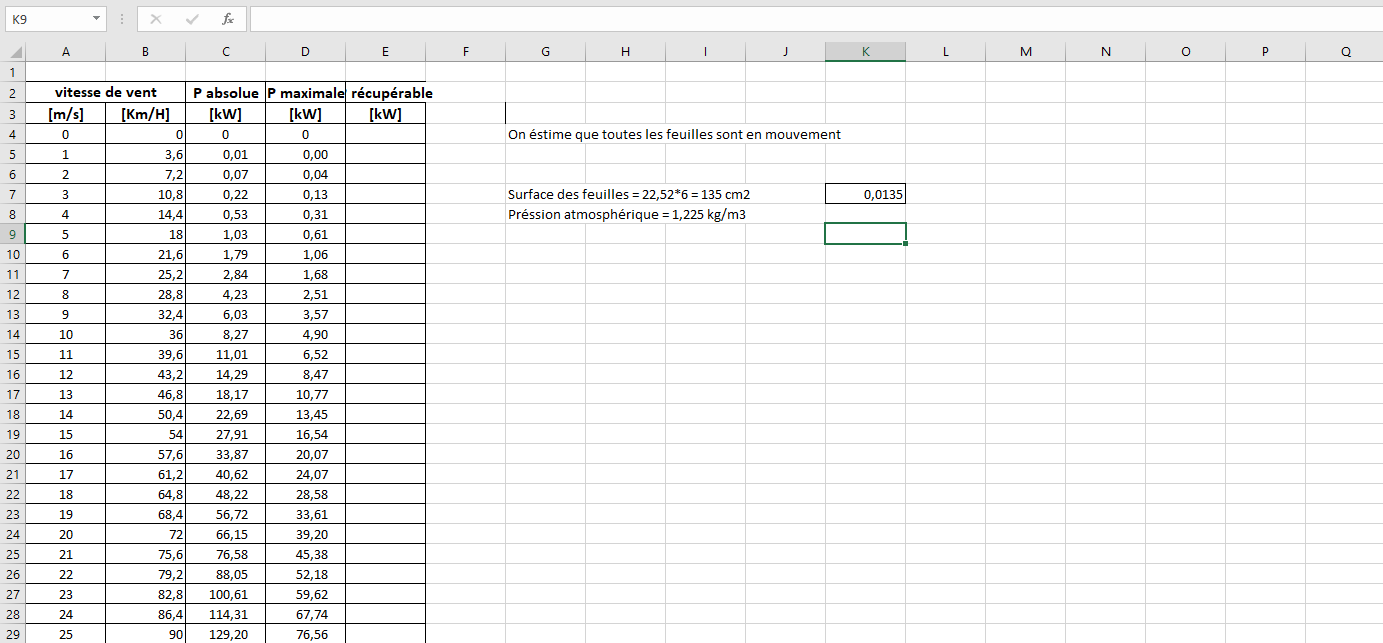Select the row 29 header

(x=12, y=634)
